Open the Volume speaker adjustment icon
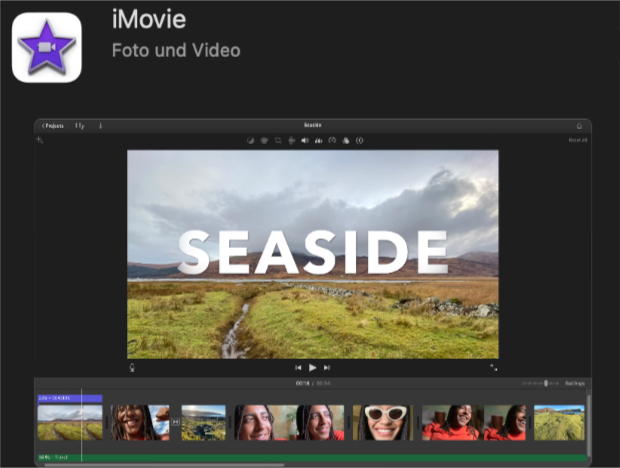 point(305,140)
